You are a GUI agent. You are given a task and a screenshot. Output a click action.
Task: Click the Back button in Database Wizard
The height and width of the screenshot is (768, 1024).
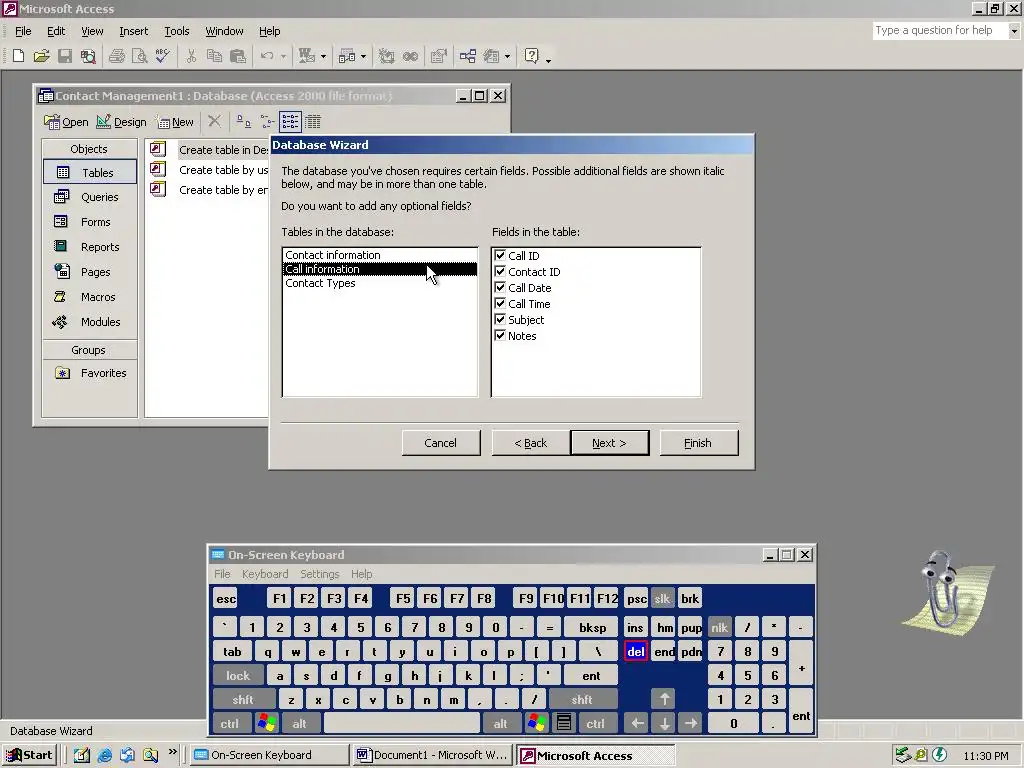[x=531, y=443]
